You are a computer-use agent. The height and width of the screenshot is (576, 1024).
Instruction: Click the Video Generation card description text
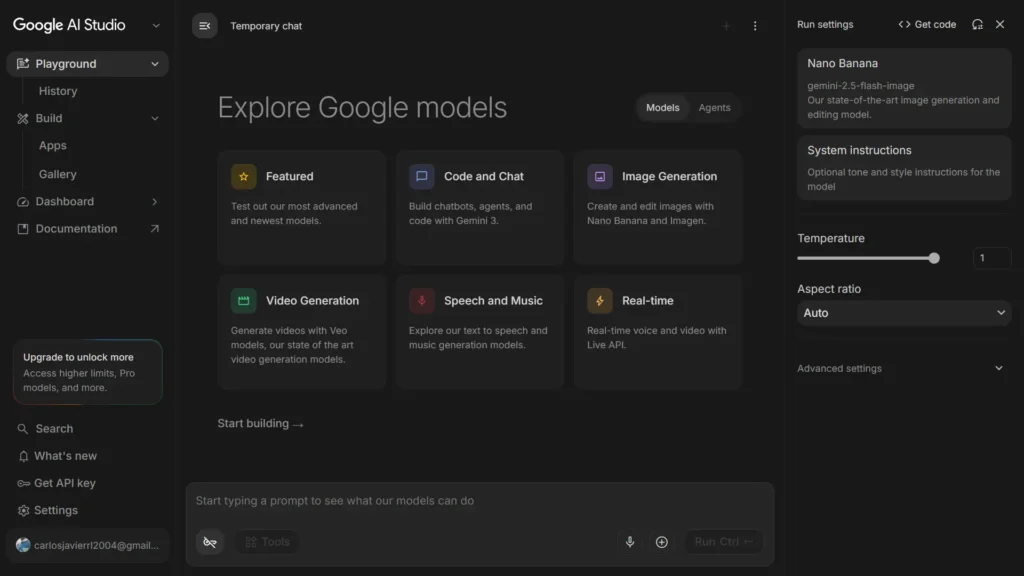292,345
